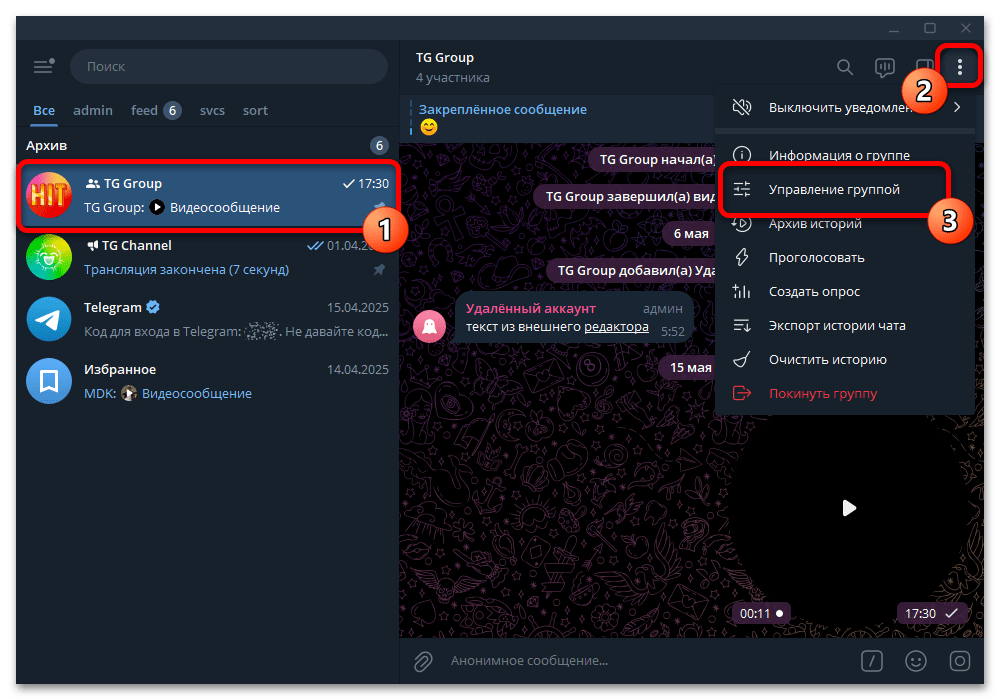Maximize the Telegram window
The width and height of the screenshot is (1000, 700).
pyautogui.click(x=930, y=28)
